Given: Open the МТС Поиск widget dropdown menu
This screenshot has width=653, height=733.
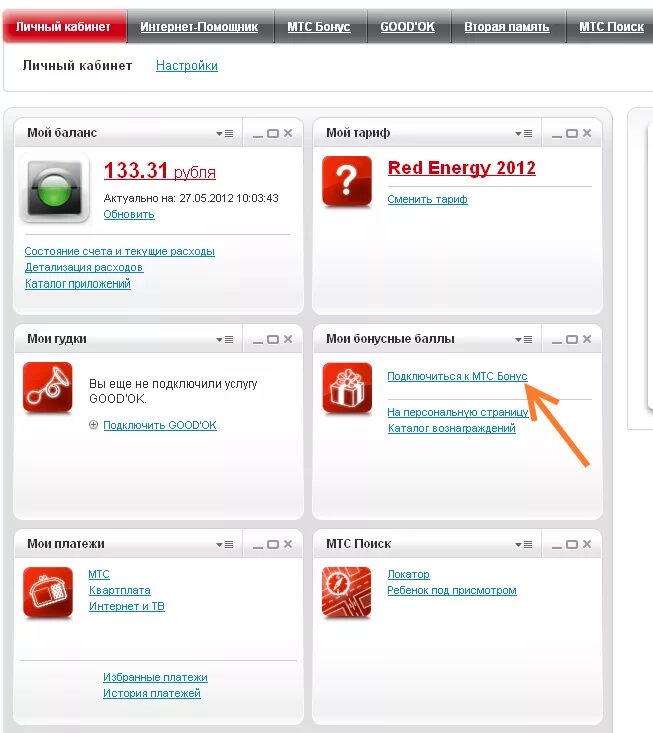Looking at the screenshot, I should (x=524, y=545).
